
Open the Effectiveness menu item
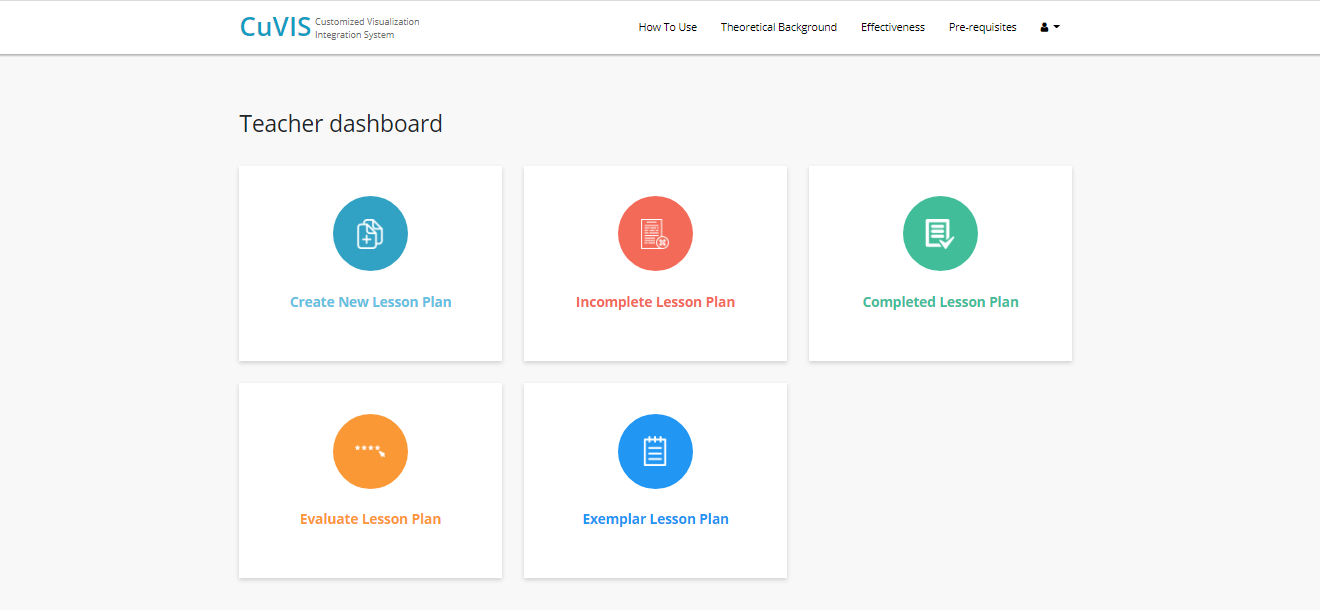[x=893, y=27]
